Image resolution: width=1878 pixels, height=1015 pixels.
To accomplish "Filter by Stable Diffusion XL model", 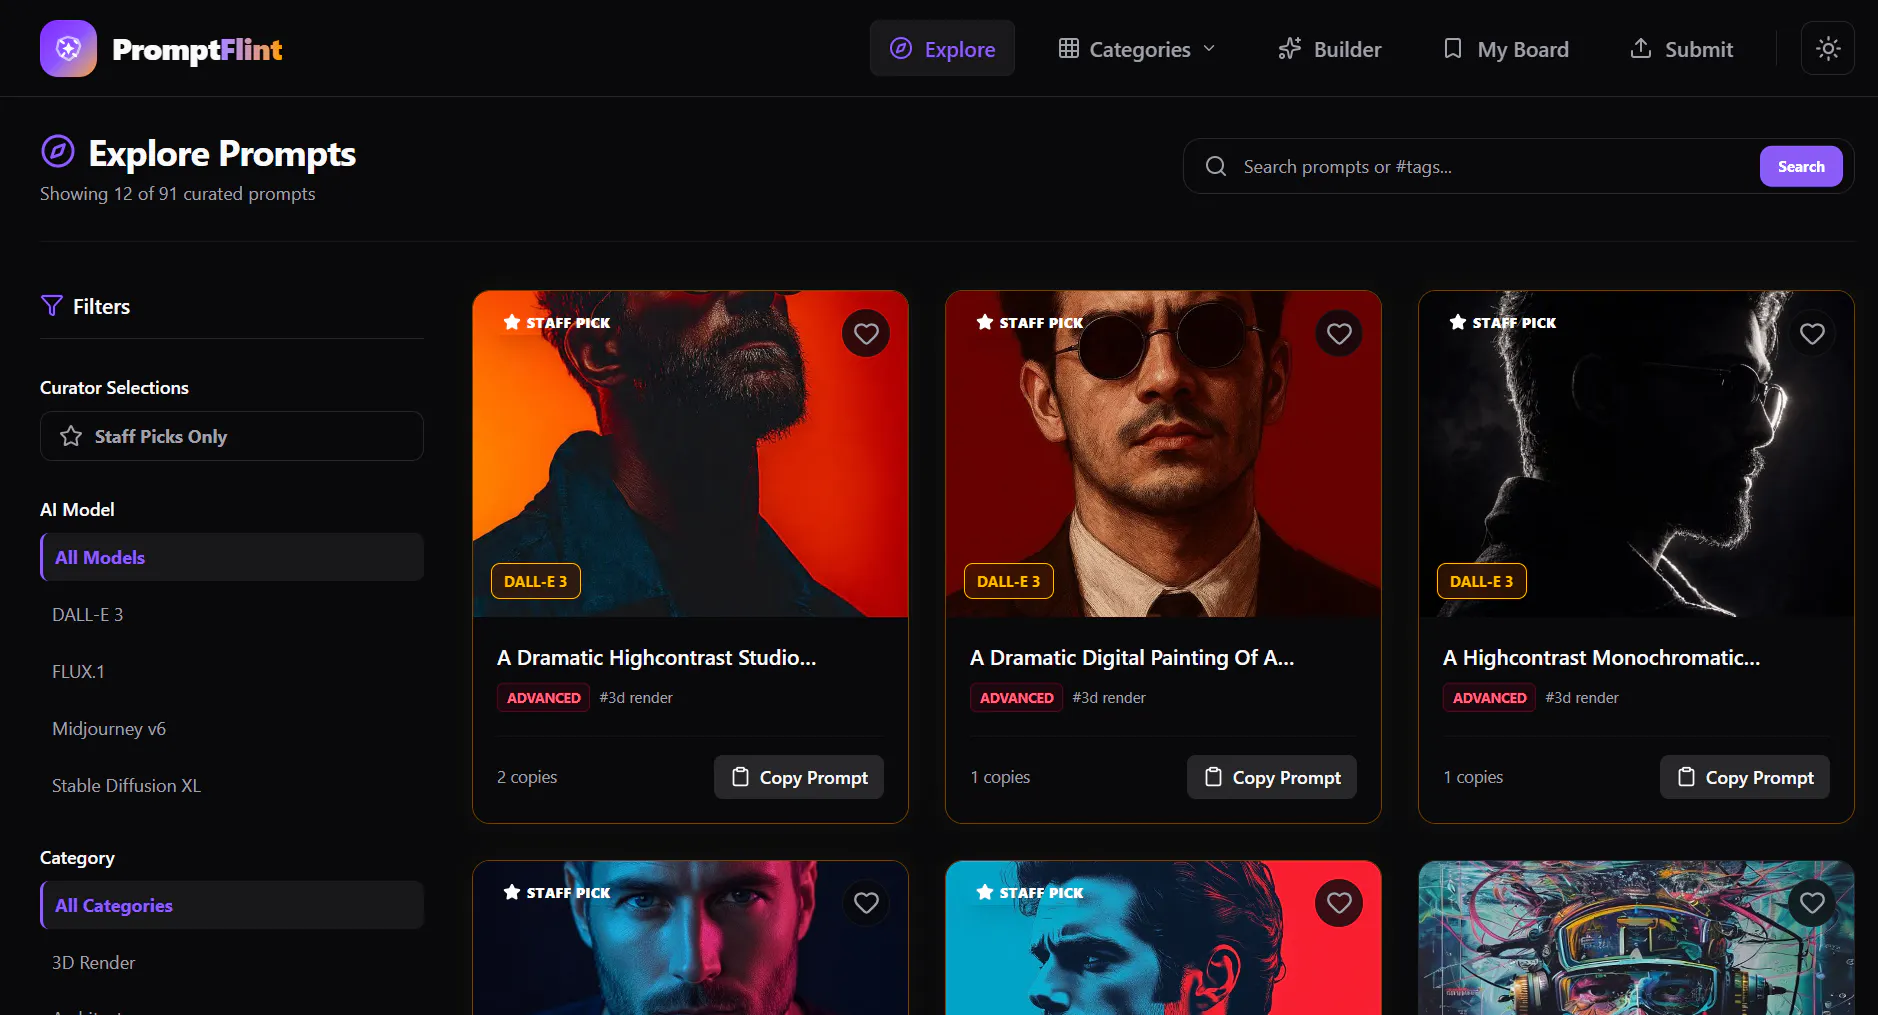I will pyautogui.click(x=232, y=785).
